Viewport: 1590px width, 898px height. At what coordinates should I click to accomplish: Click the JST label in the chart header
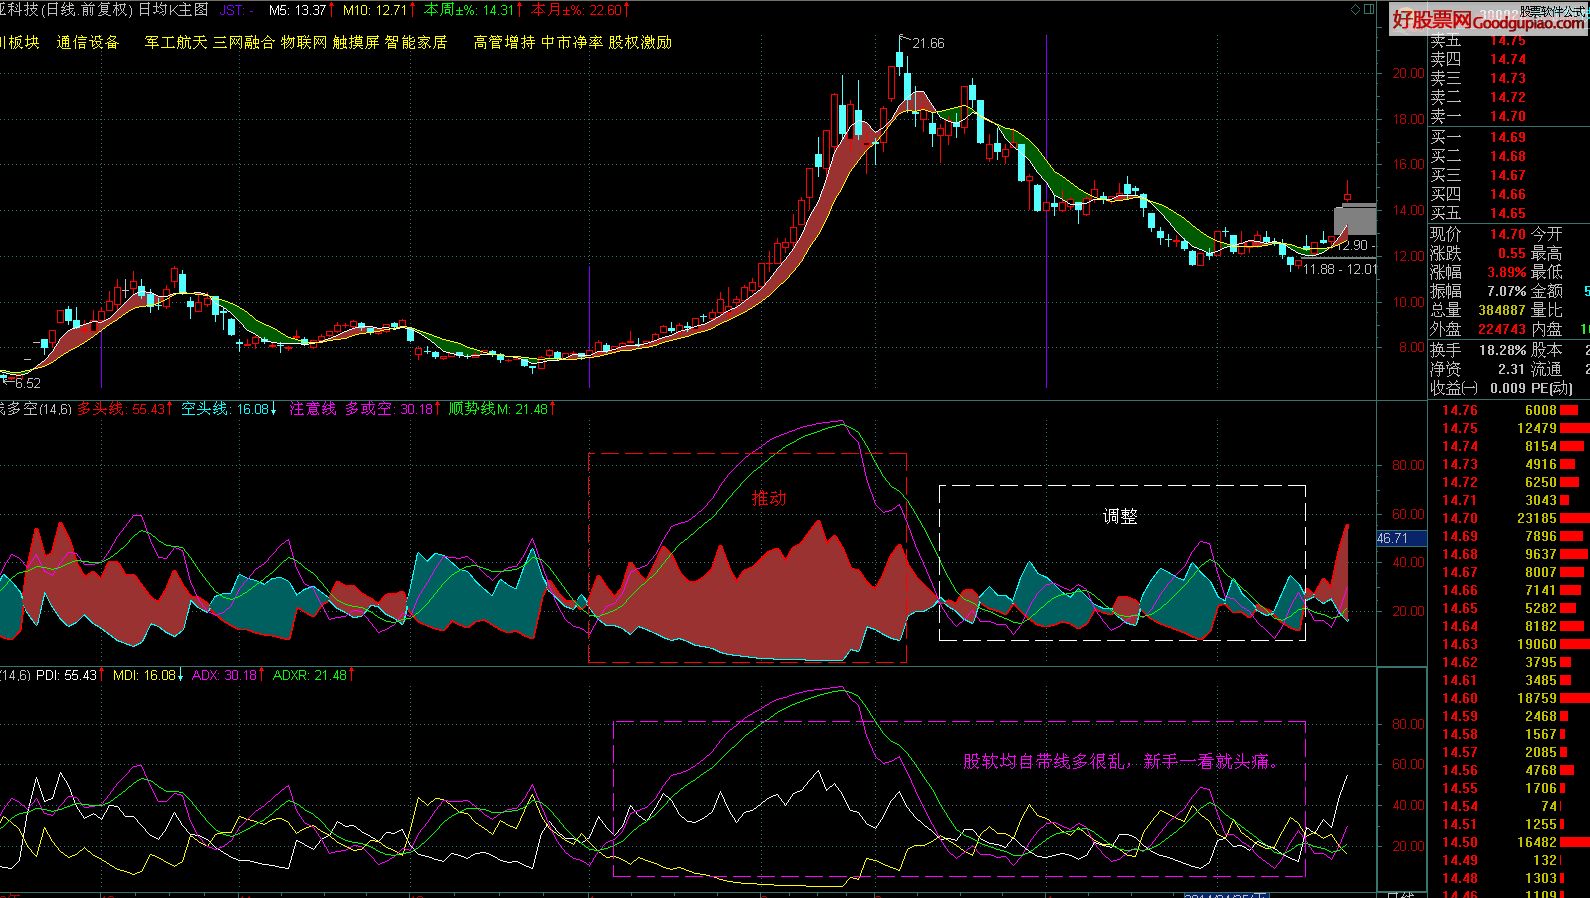click(x=236, y=10)
